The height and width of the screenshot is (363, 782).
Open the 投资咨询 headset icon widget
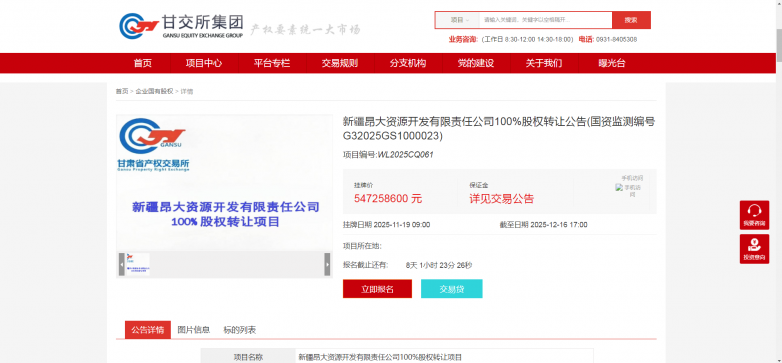[x=754, y=215]
